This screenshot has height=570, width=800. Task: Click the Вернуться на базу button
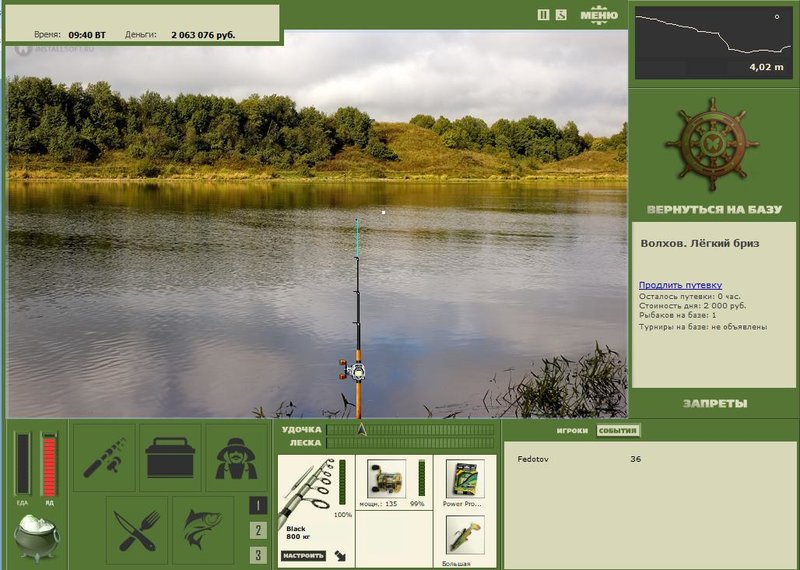click(712, 211)
